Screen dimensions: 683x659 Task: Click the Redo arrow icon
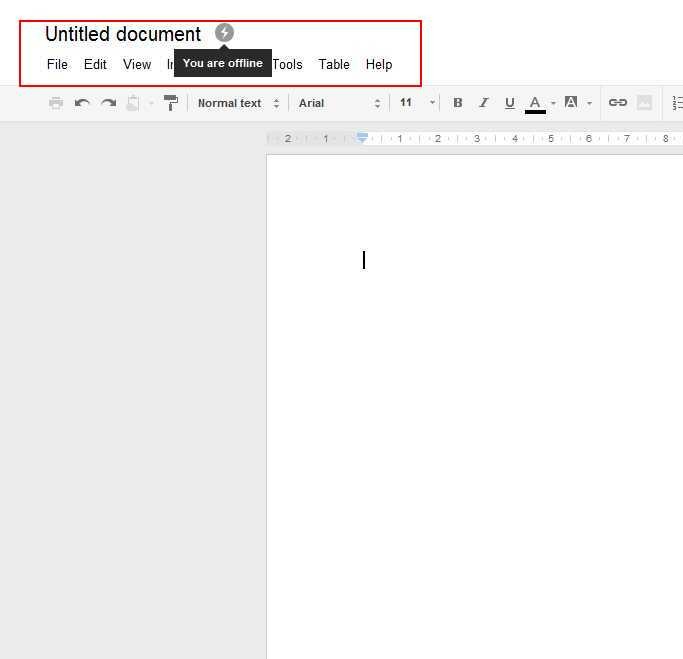coord(108,103)
